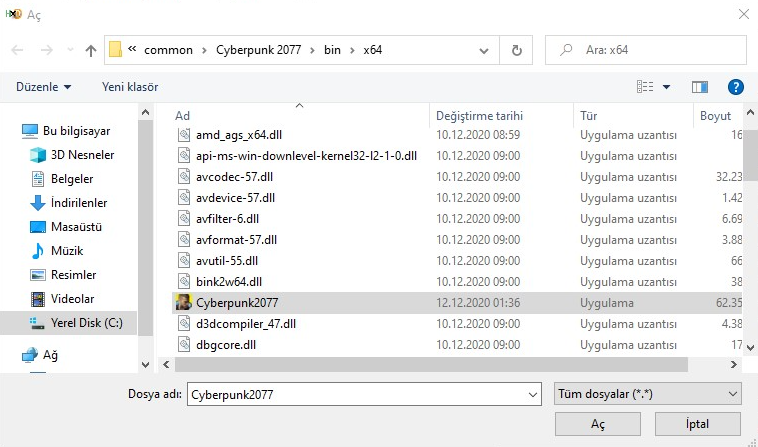The image size is (758, 447).
Task: Select avdevice-57.dll file
Action: [x=235, y=198]
